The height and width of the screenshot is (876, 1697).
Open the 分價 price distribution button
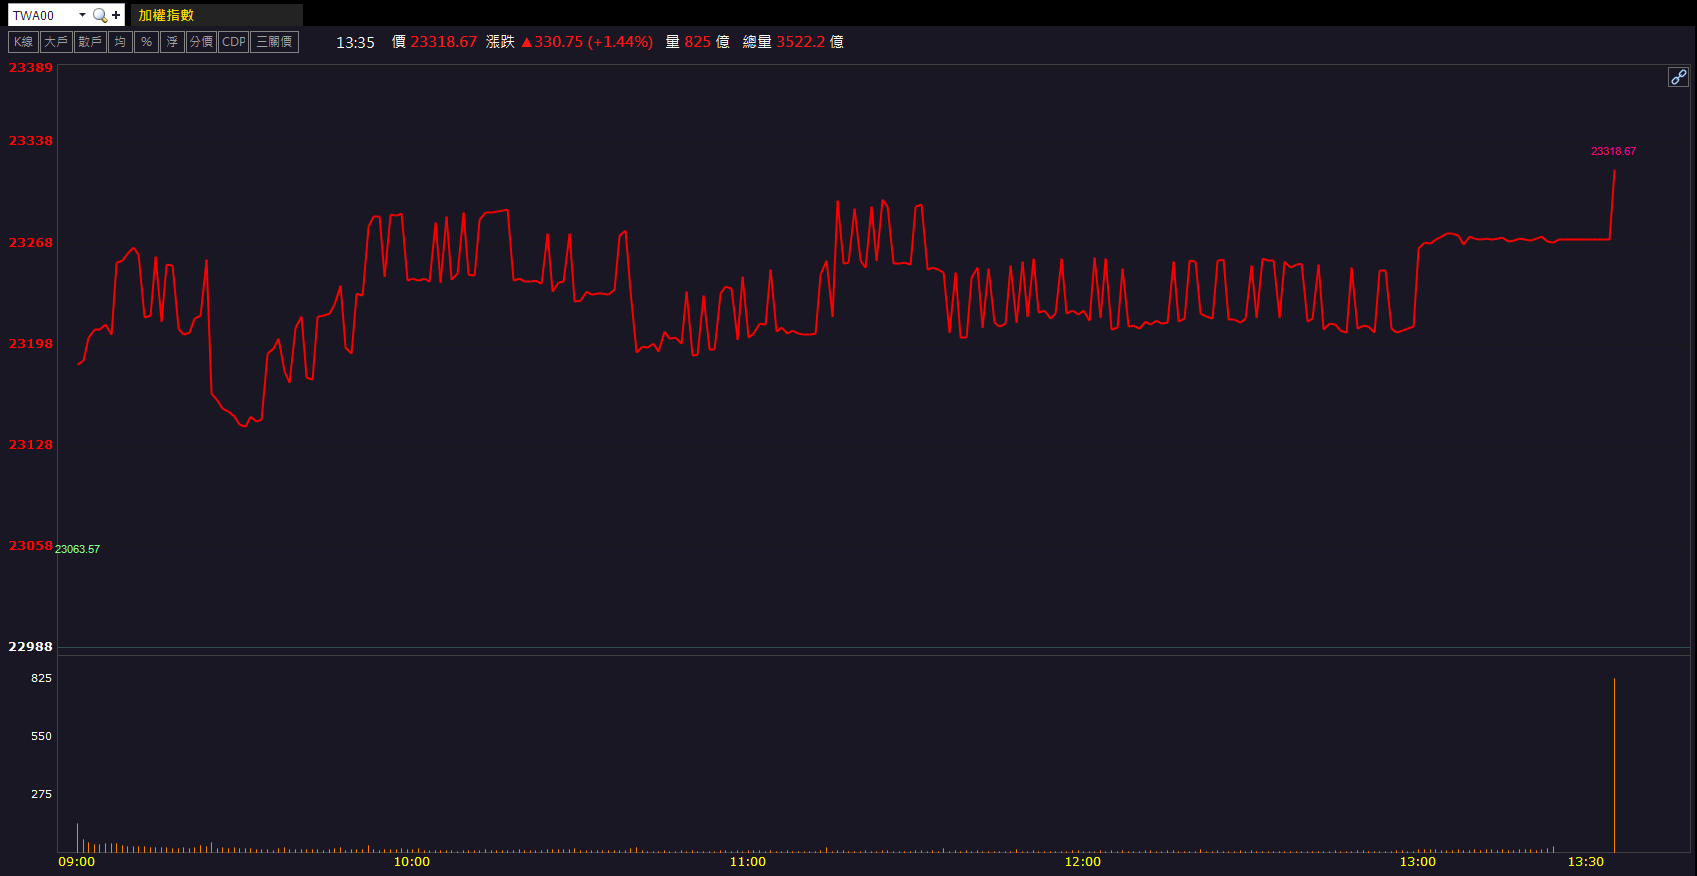click(x=201, y=42)
